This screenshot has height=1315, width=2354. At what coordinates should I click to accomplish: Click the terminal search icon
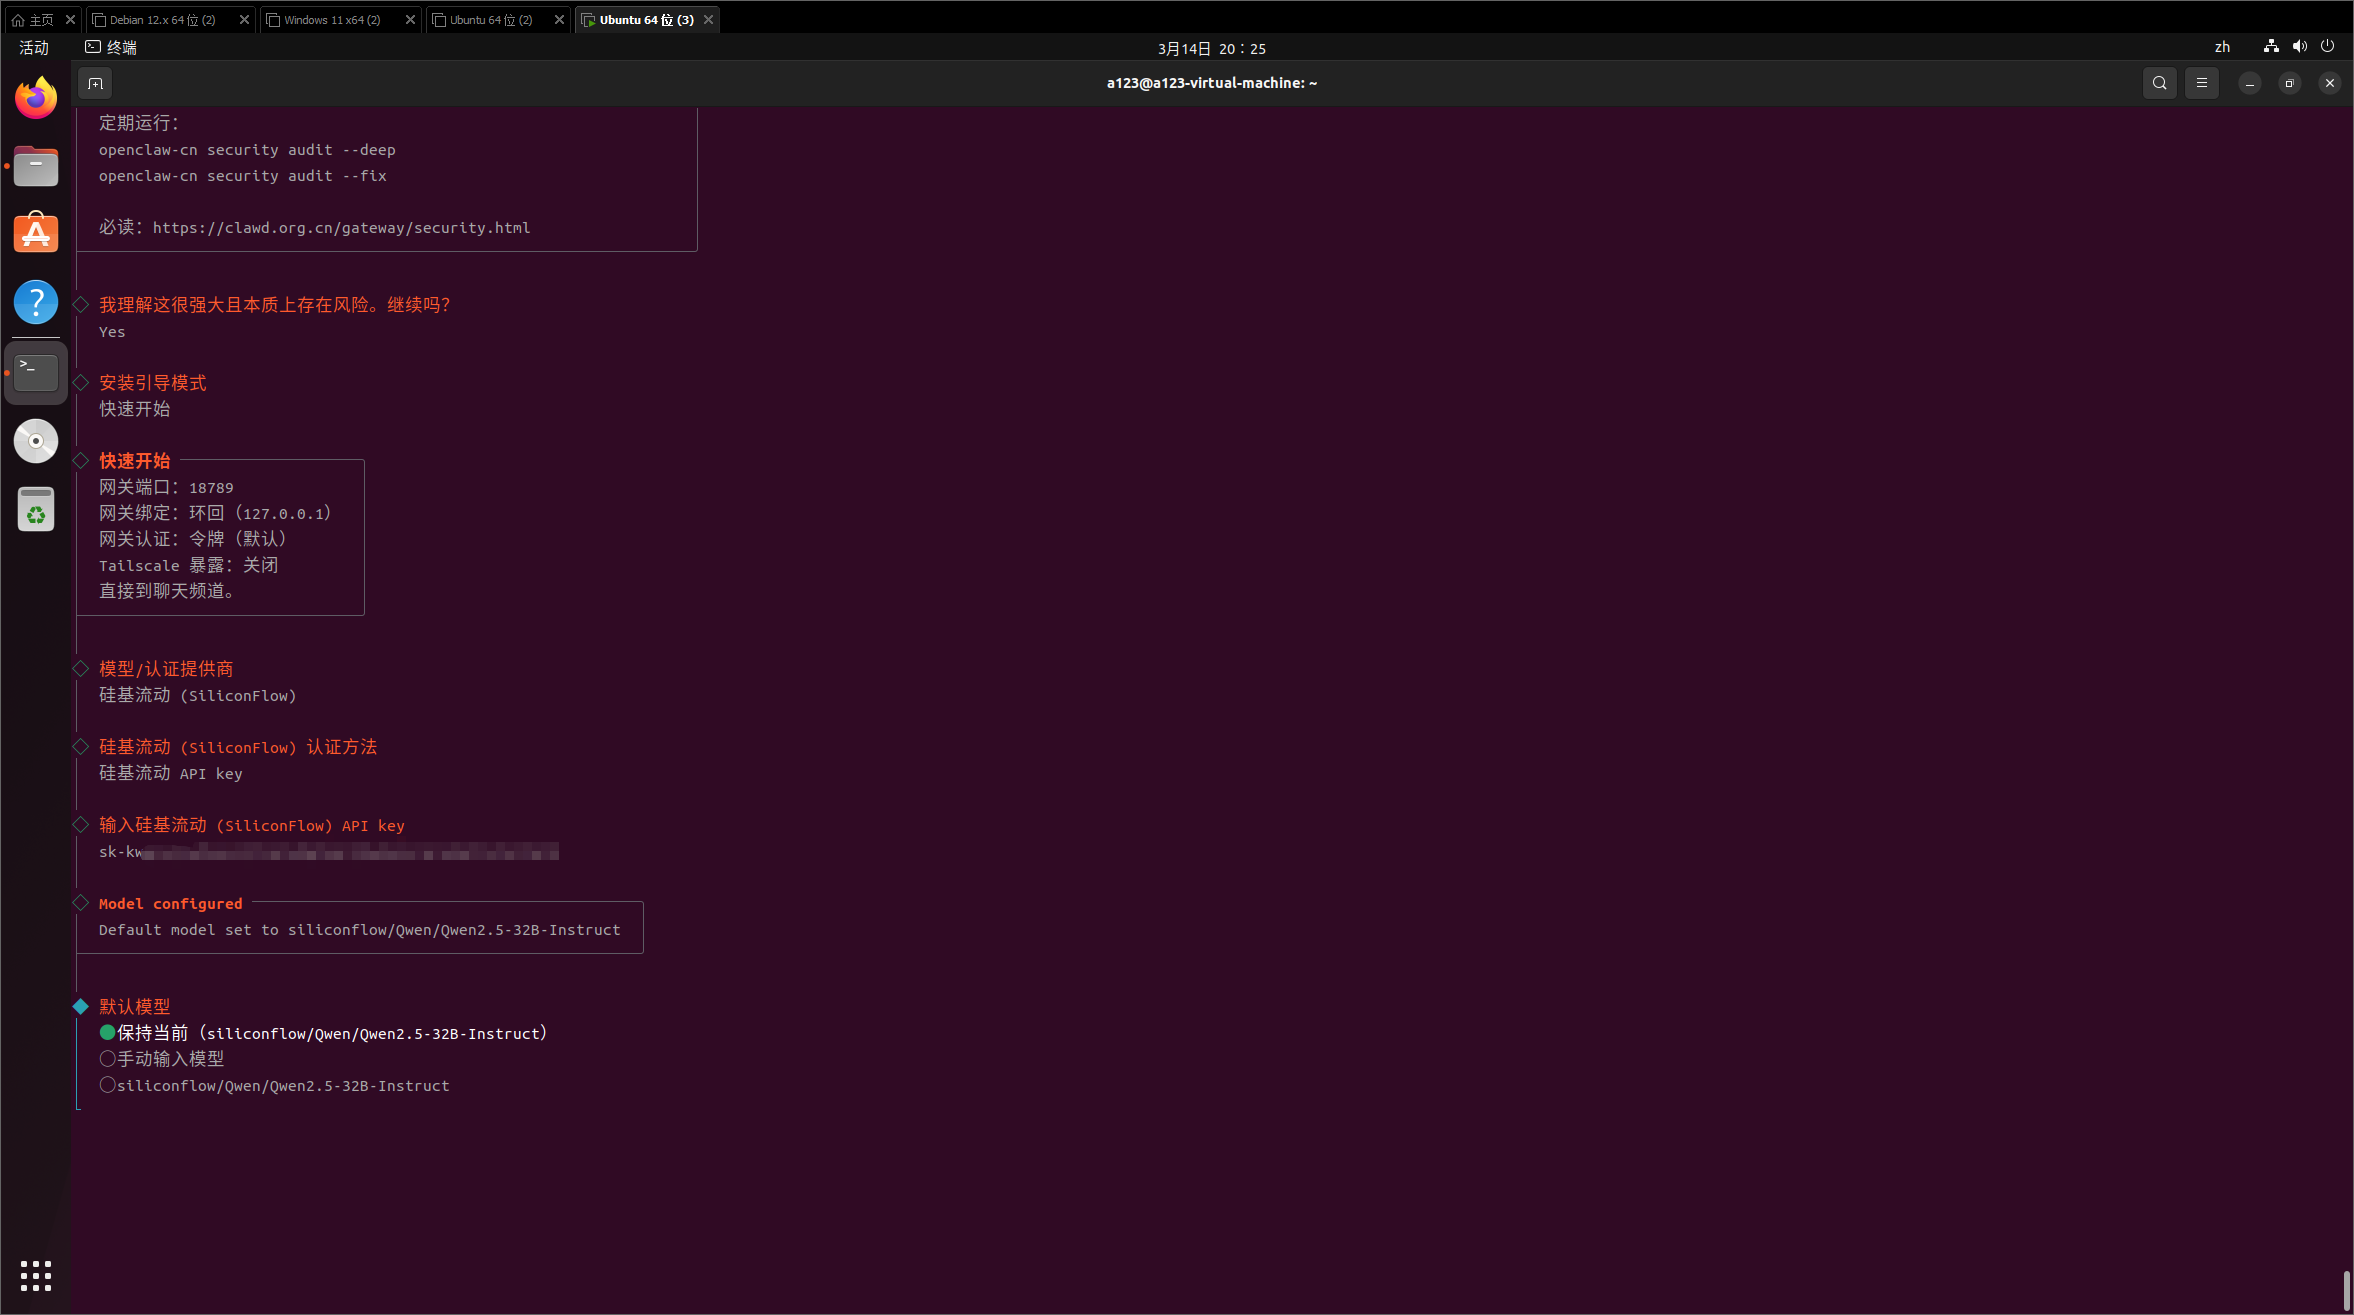pos(2159,83)
